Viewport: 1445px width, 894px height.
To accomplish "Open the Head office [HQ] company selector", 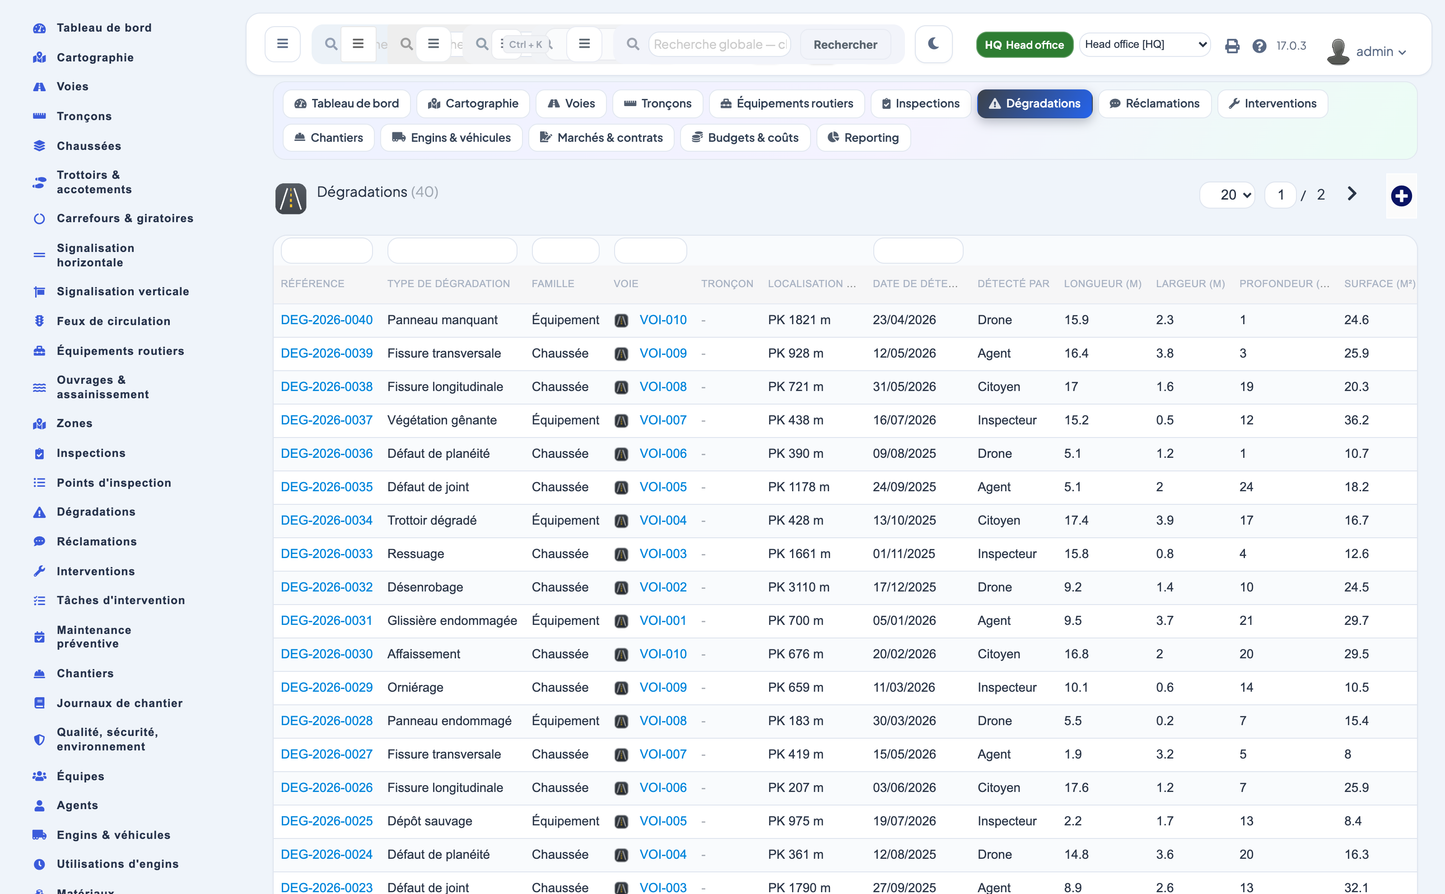I will point(1145,44).
